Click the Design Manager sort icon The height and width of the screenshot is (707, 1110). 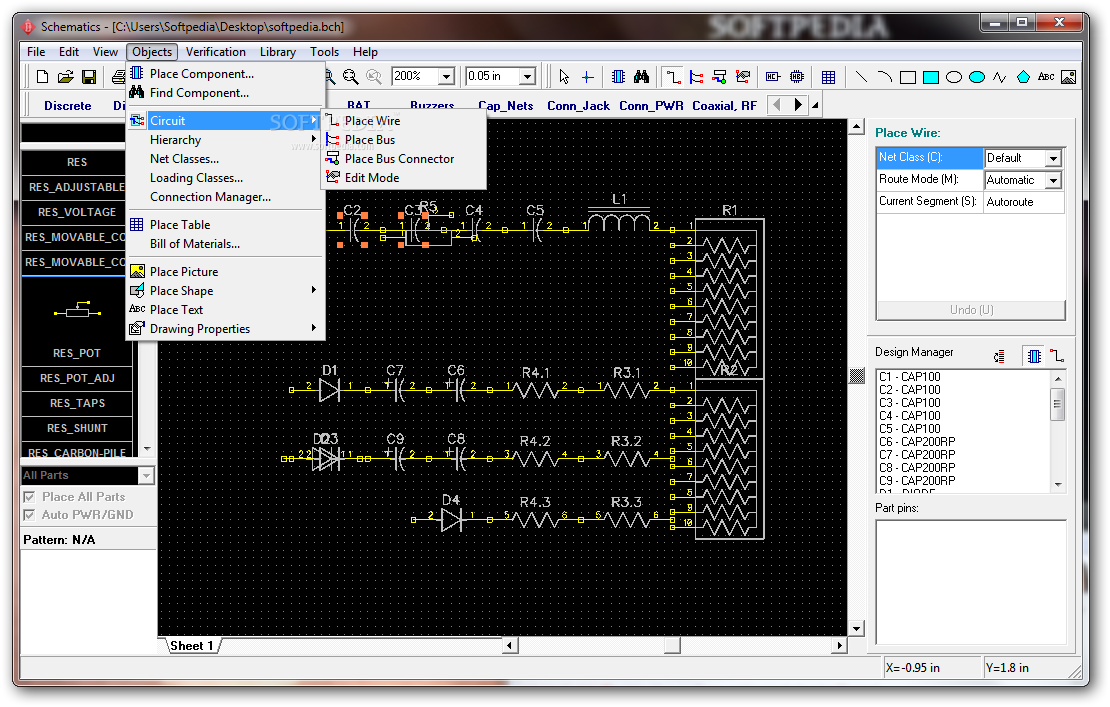(999, 357)
